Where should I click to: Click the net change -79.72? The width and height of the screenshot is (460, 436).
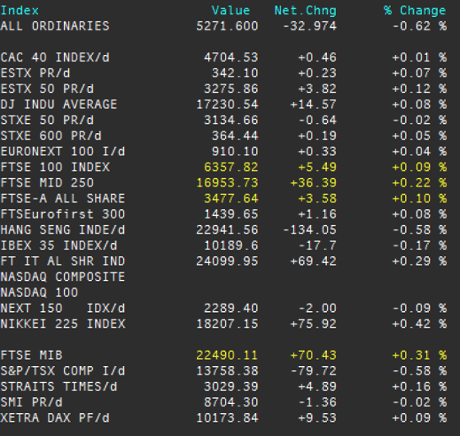click(x=313, y=371)
